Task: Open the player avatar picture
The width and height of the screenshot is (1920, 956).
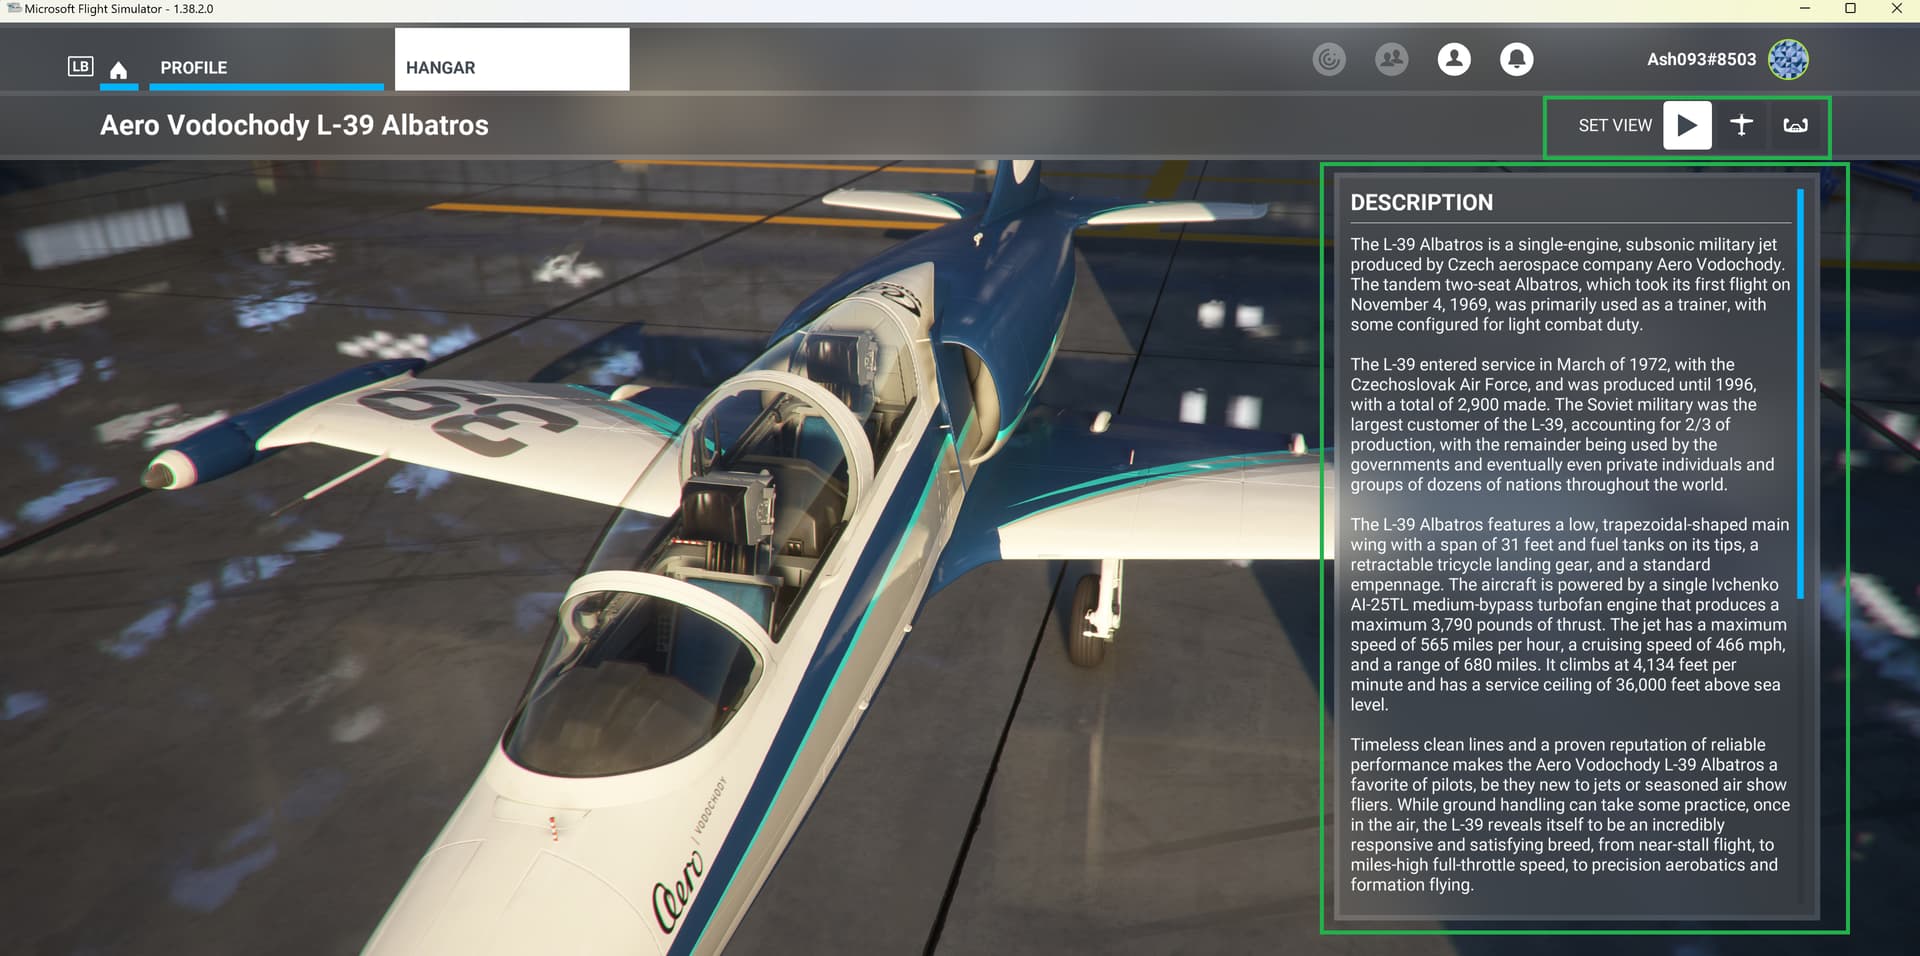Action: click(1788, 59)
